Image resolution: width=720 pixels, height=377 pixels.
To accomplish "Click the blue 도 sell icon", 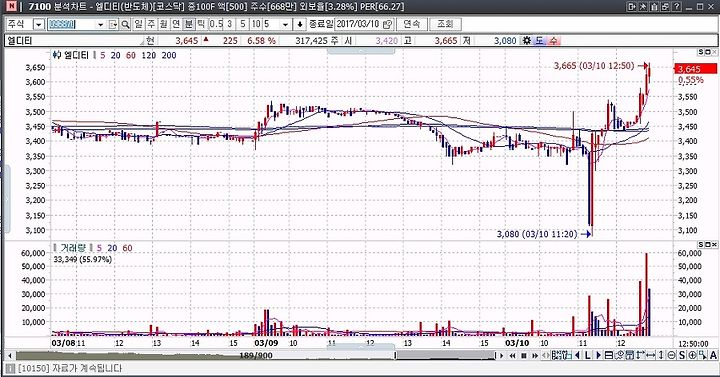I will click(x=540, y=40).
